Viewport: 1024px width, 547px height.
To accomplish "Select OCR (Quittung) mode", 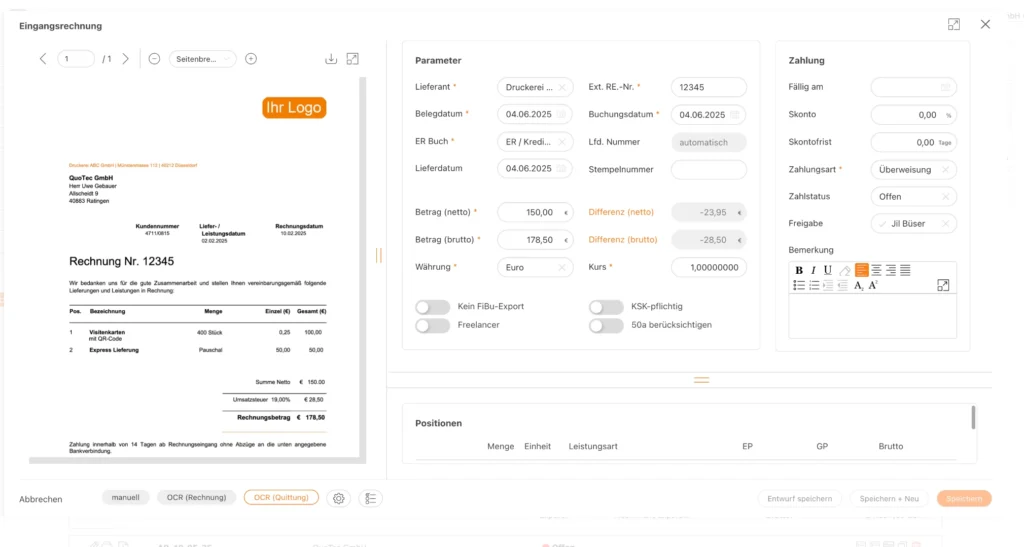I will [x=281, y=497].
